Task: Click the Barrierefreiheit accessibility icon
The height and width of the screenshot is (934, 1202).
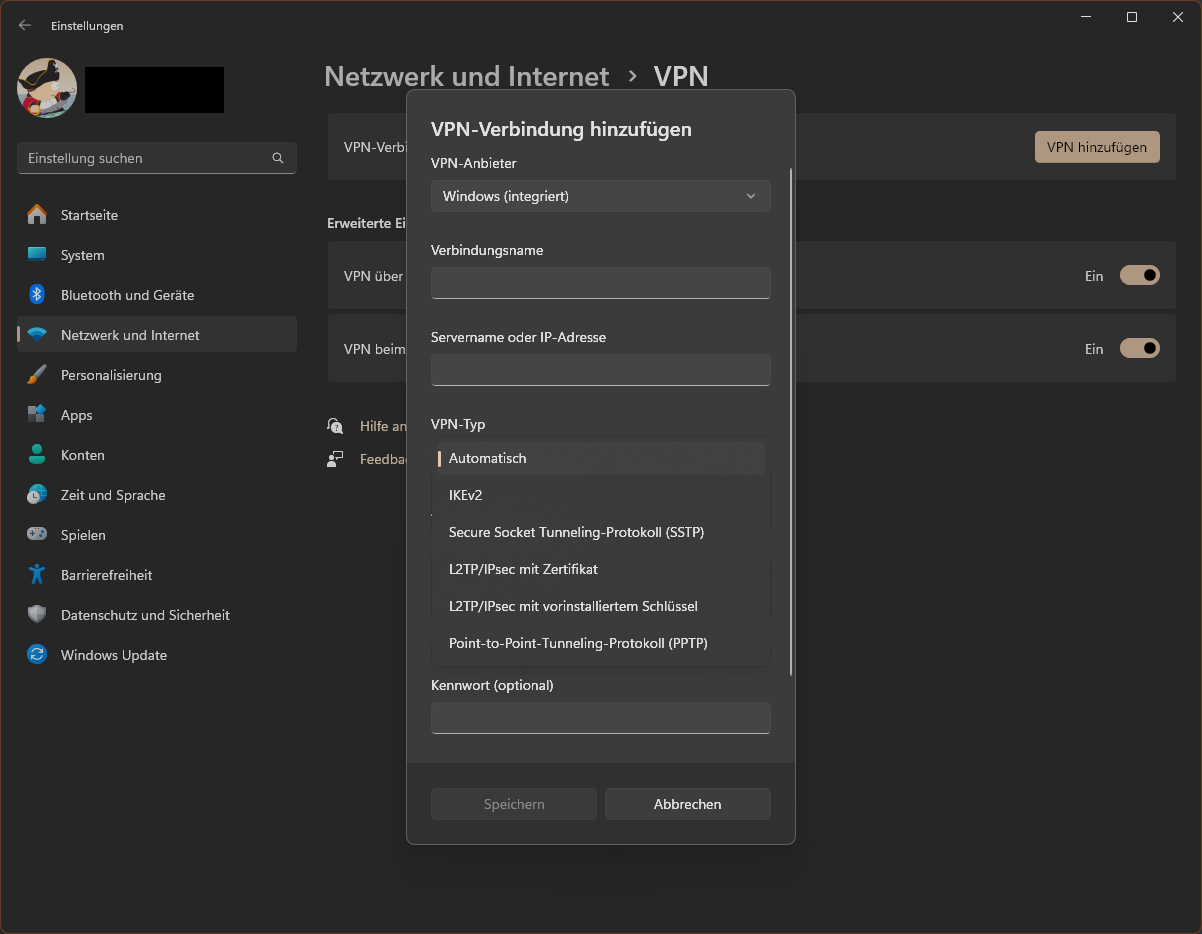Action: 37,575
